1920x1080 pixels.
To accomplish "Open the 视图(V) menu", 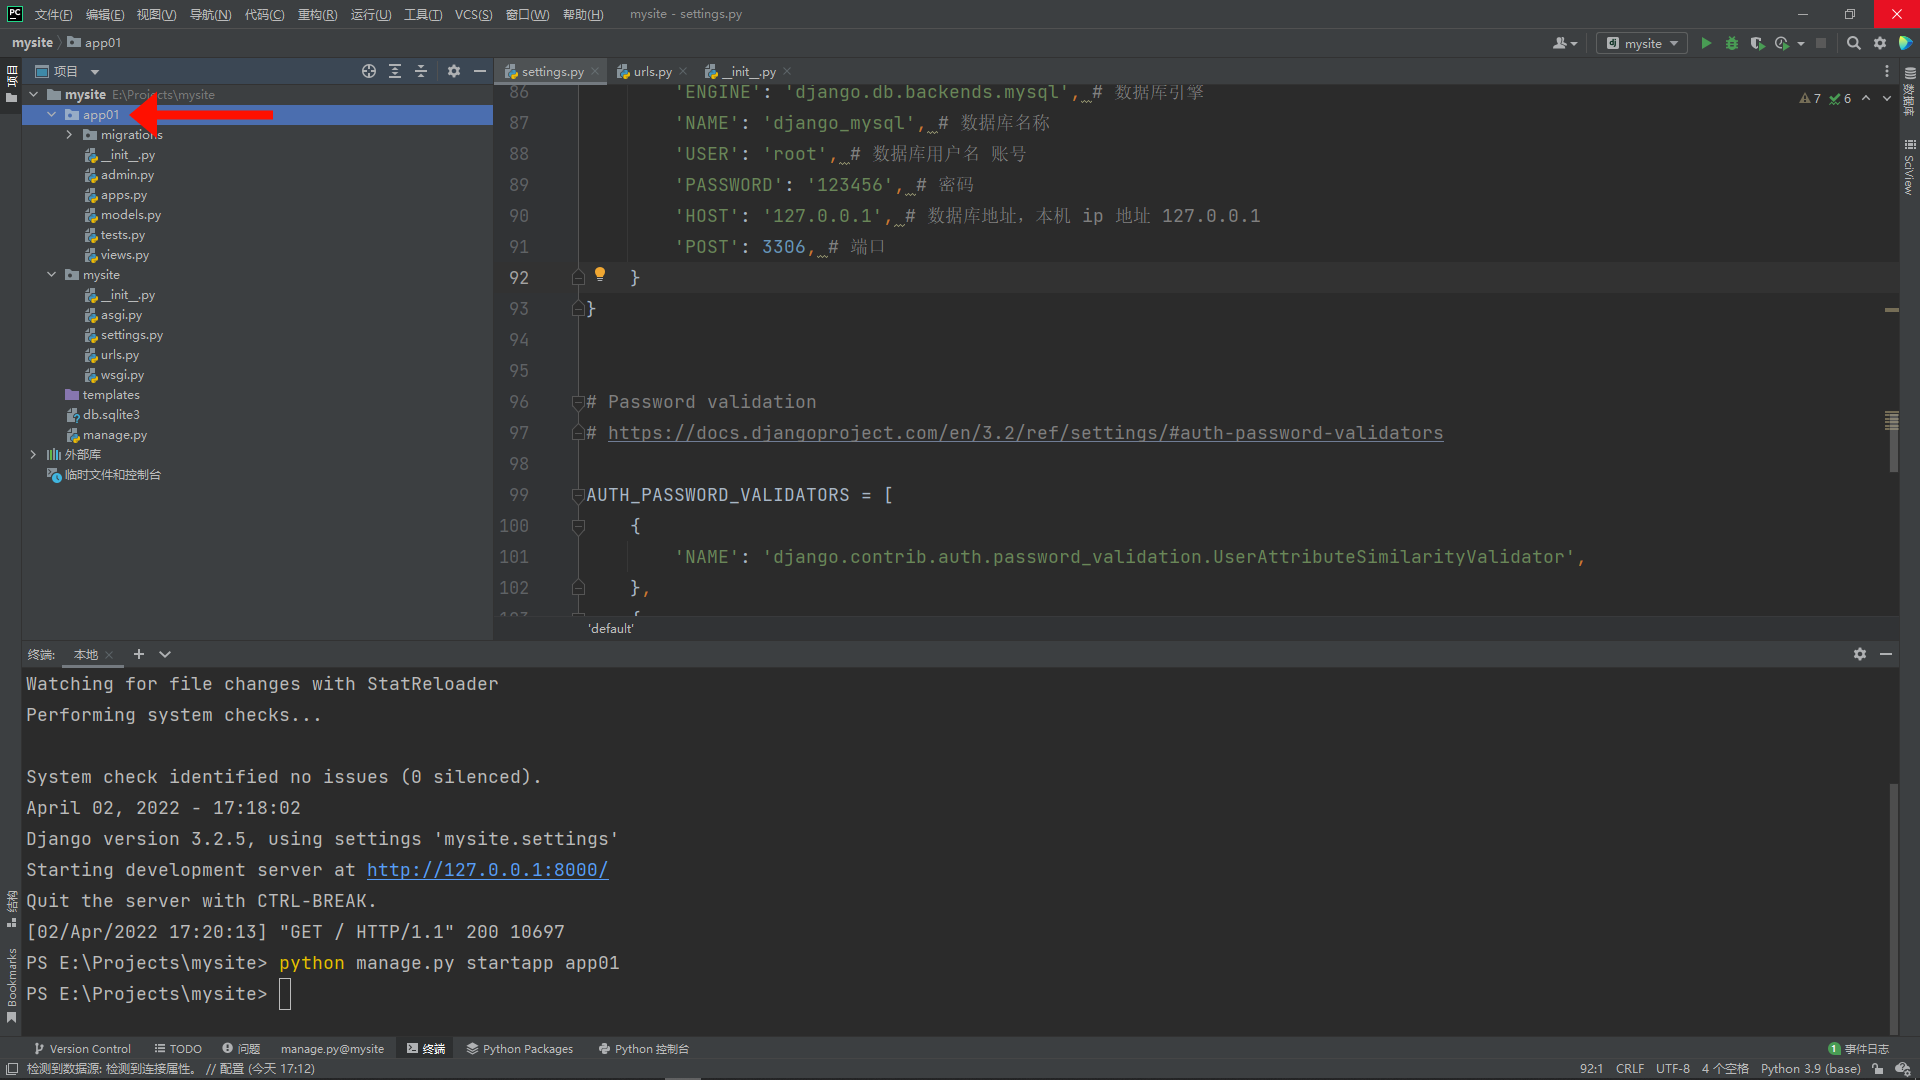I will (156, 14).
